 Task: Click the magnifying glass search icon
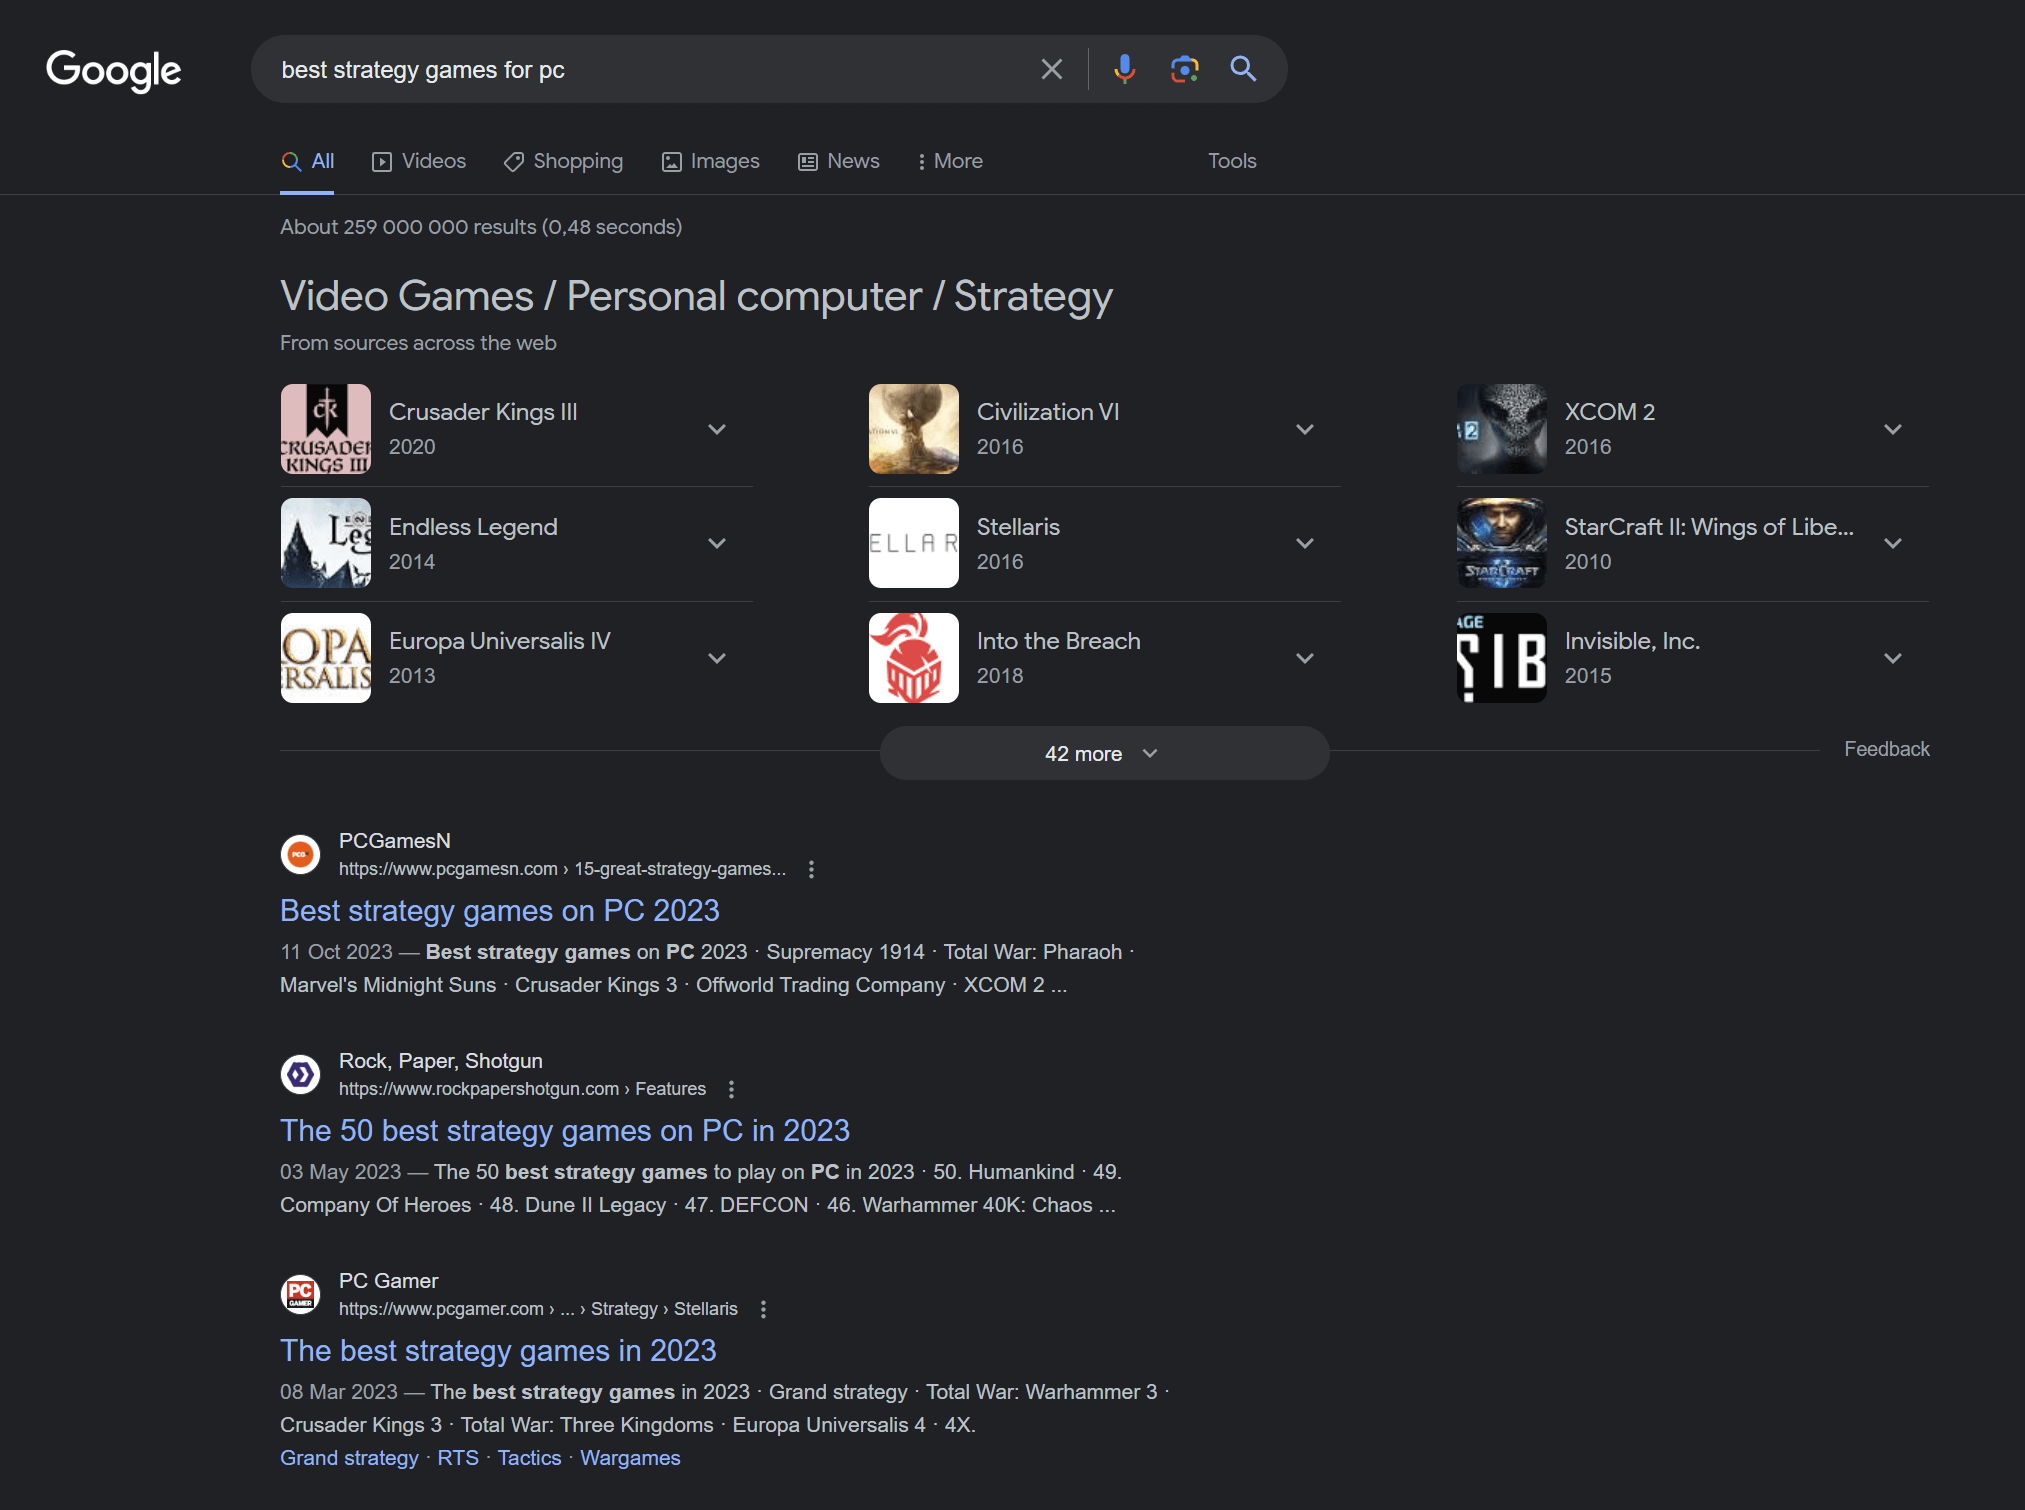(1242, 68)
